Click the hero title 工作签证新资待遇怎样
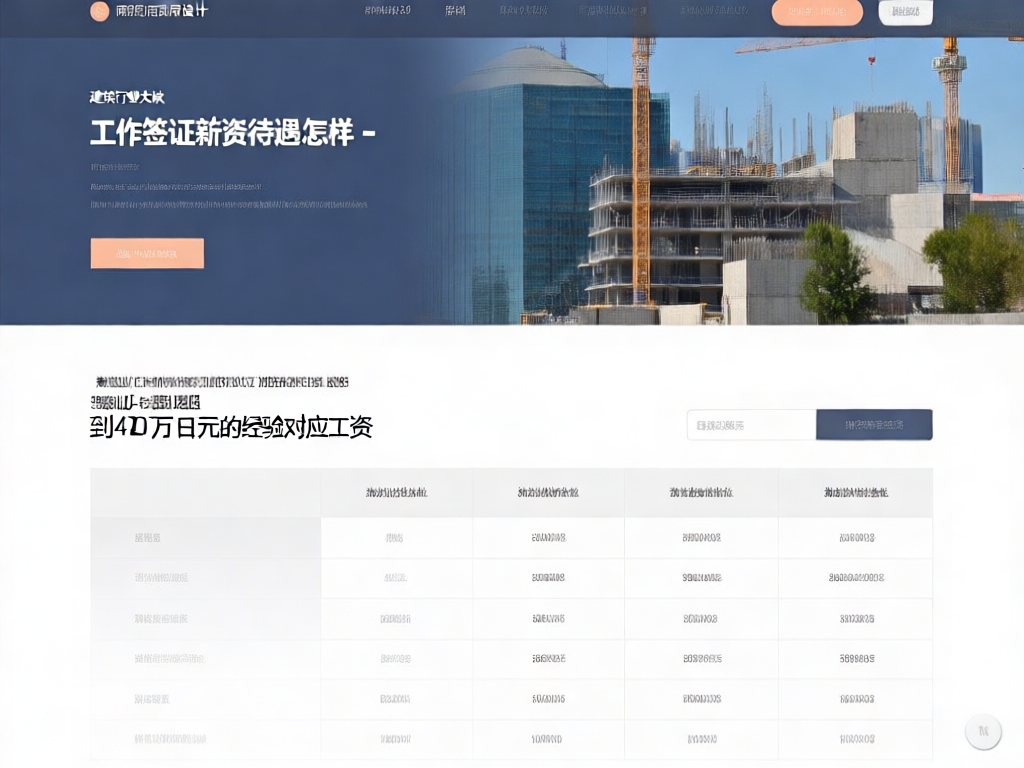The image size is (1024, 768). point(231,132)
